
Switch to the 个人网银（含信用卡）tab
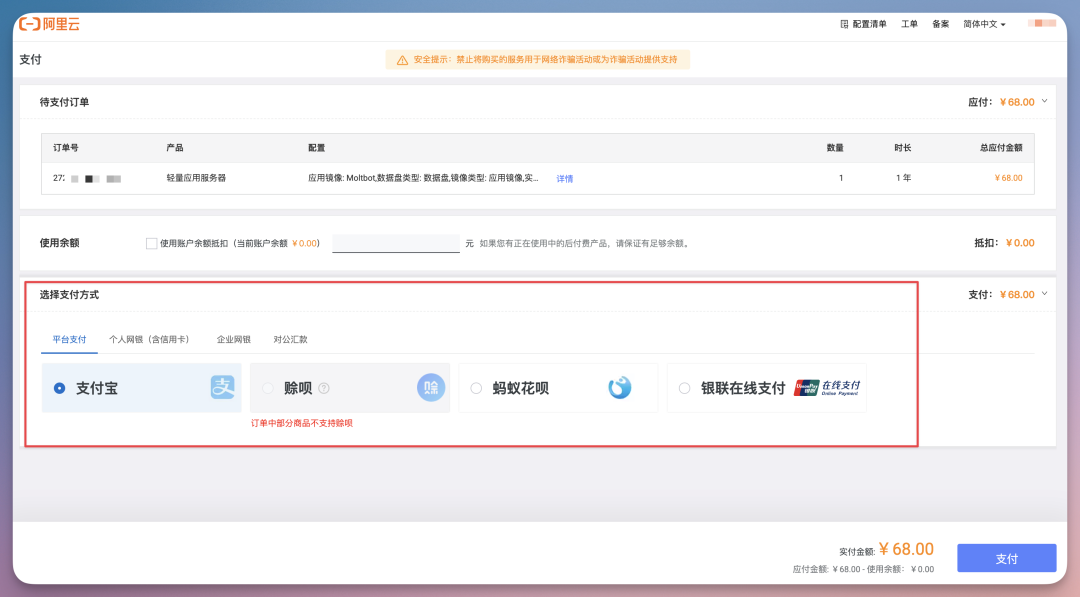149,339
